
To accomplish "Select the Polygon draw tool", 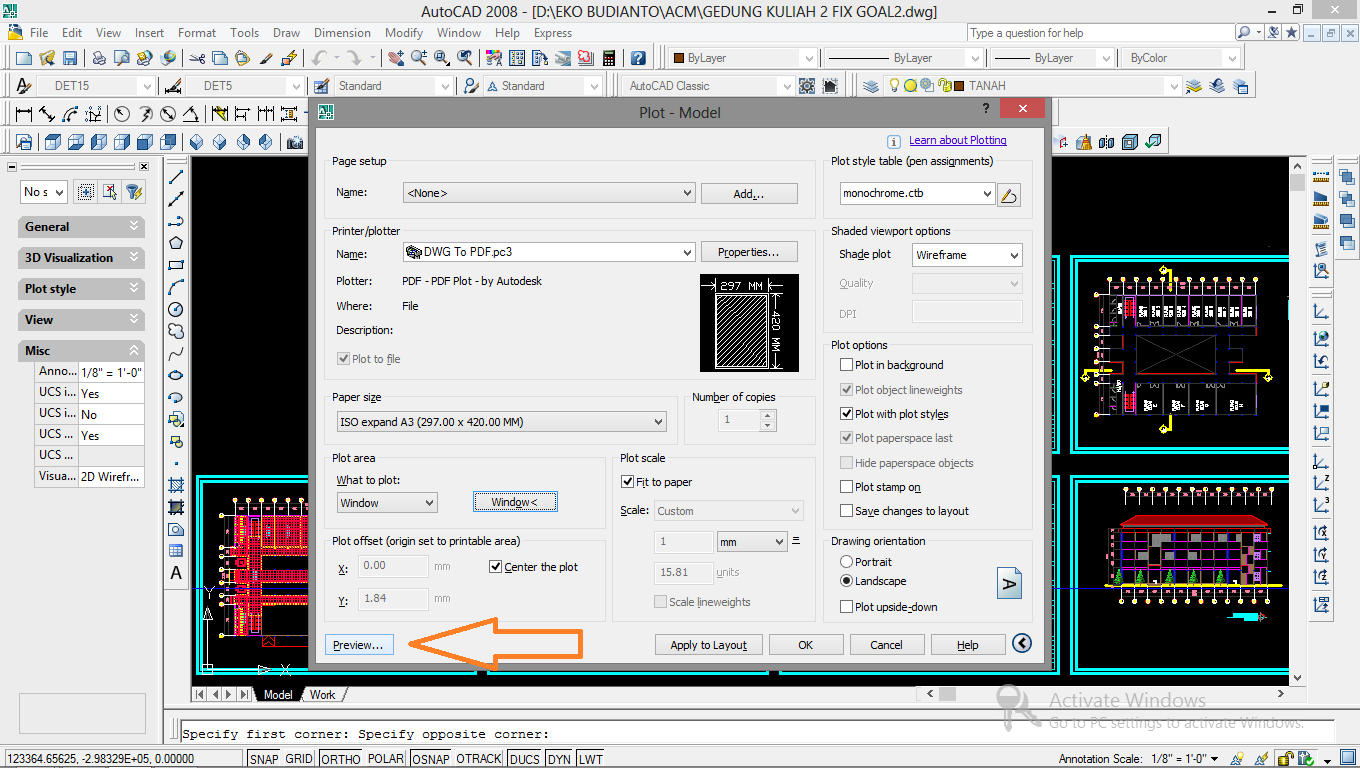I will 176,243.
